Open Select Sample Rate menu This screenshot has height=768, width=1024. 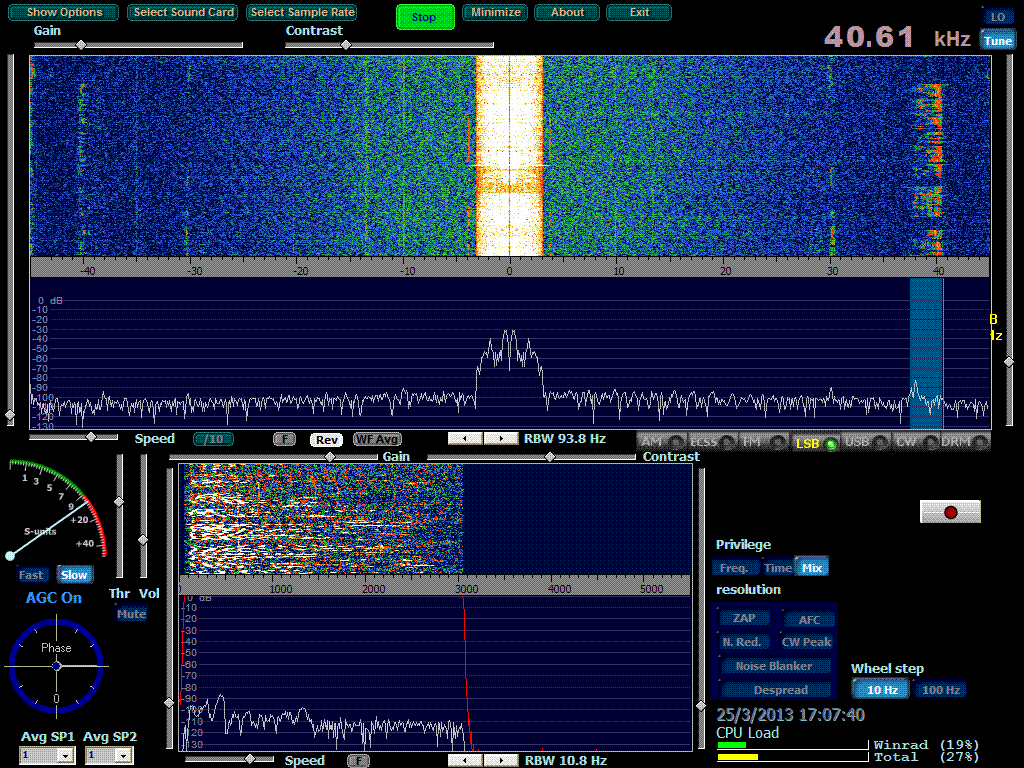point(302,13)
